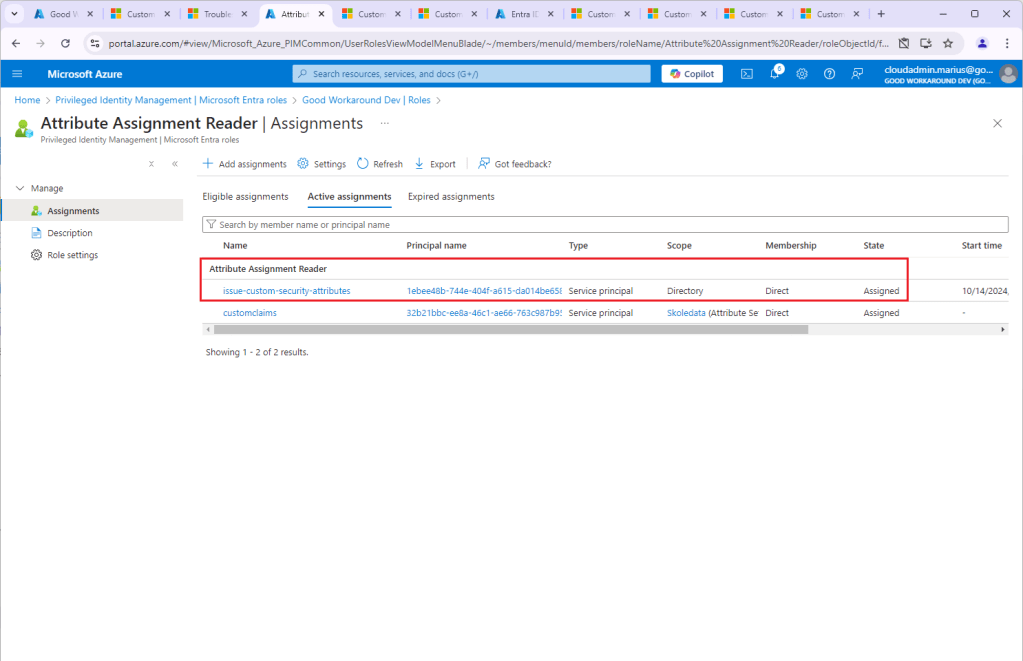Click the Copilot button

[691, 74]
